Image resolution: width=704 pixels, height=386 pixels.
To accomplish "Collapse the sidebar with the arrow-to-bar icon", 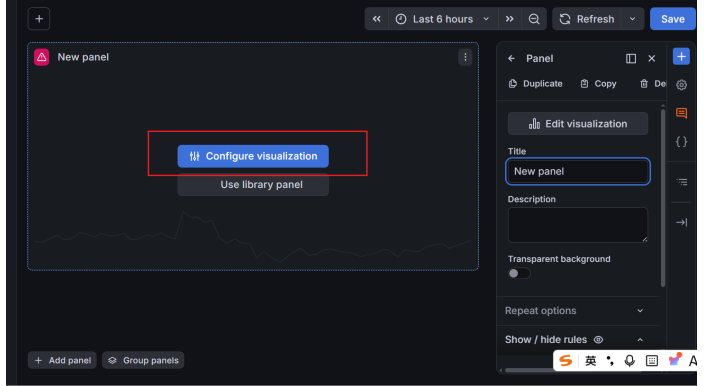I will click(x=681, y=222).
